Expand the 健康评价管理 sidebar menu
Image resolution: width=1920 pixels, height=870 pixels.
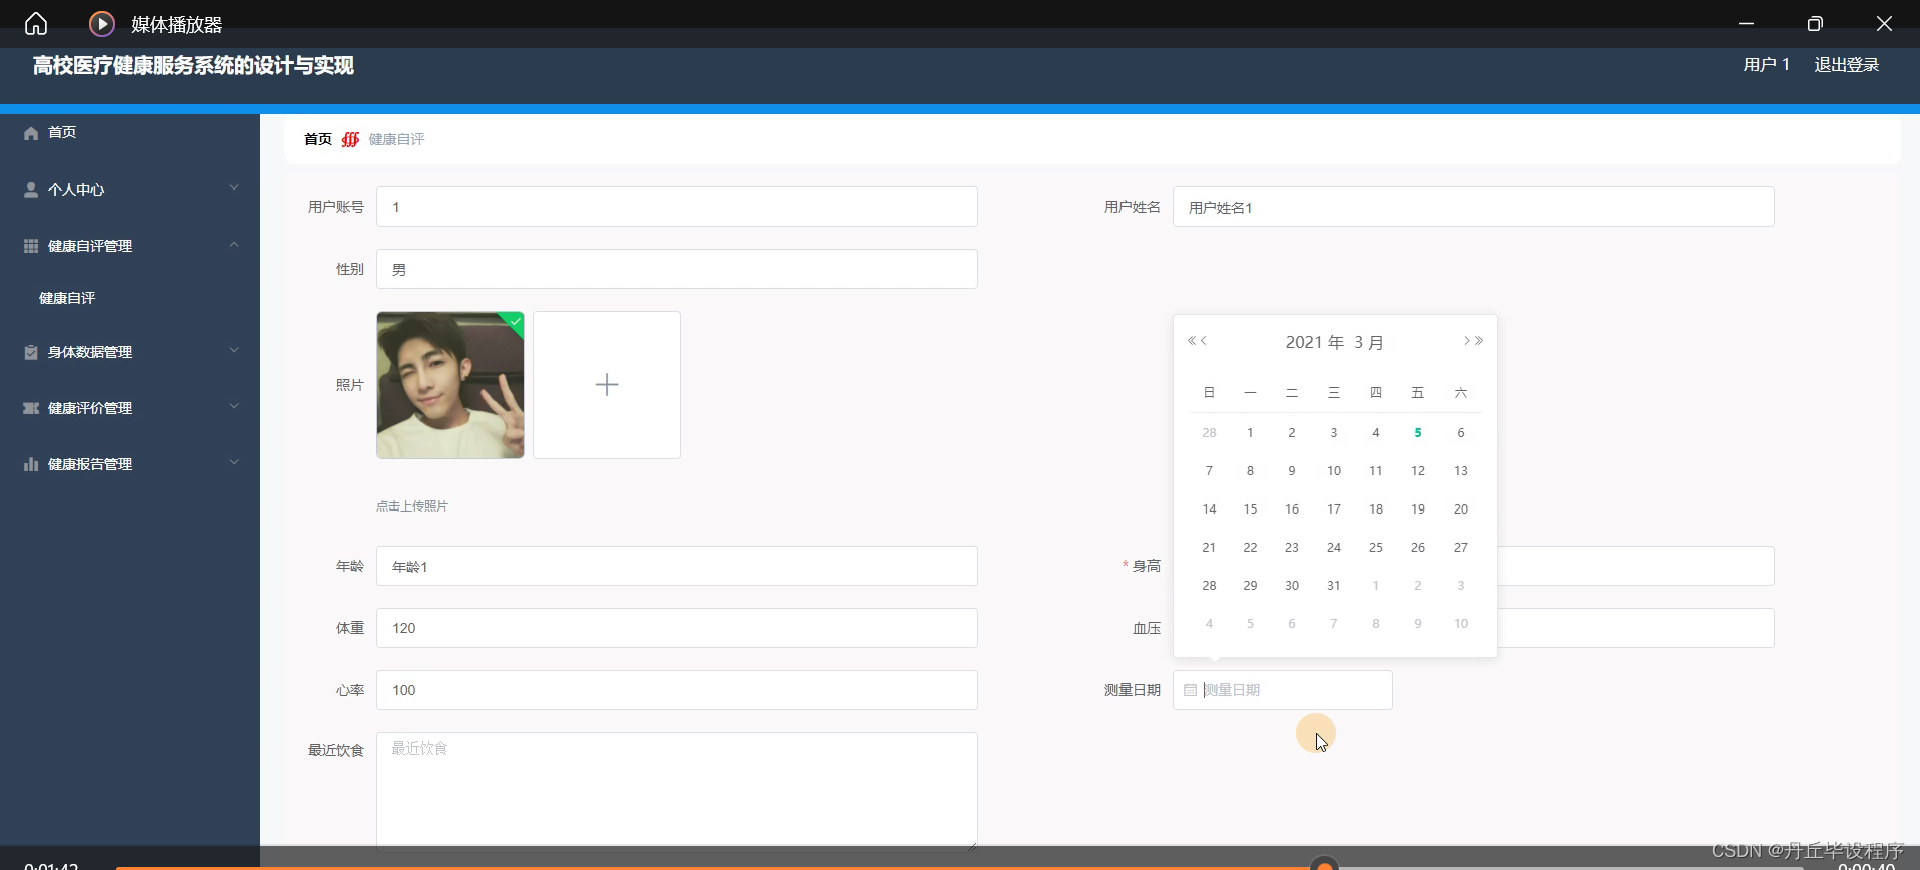point(130,408)
